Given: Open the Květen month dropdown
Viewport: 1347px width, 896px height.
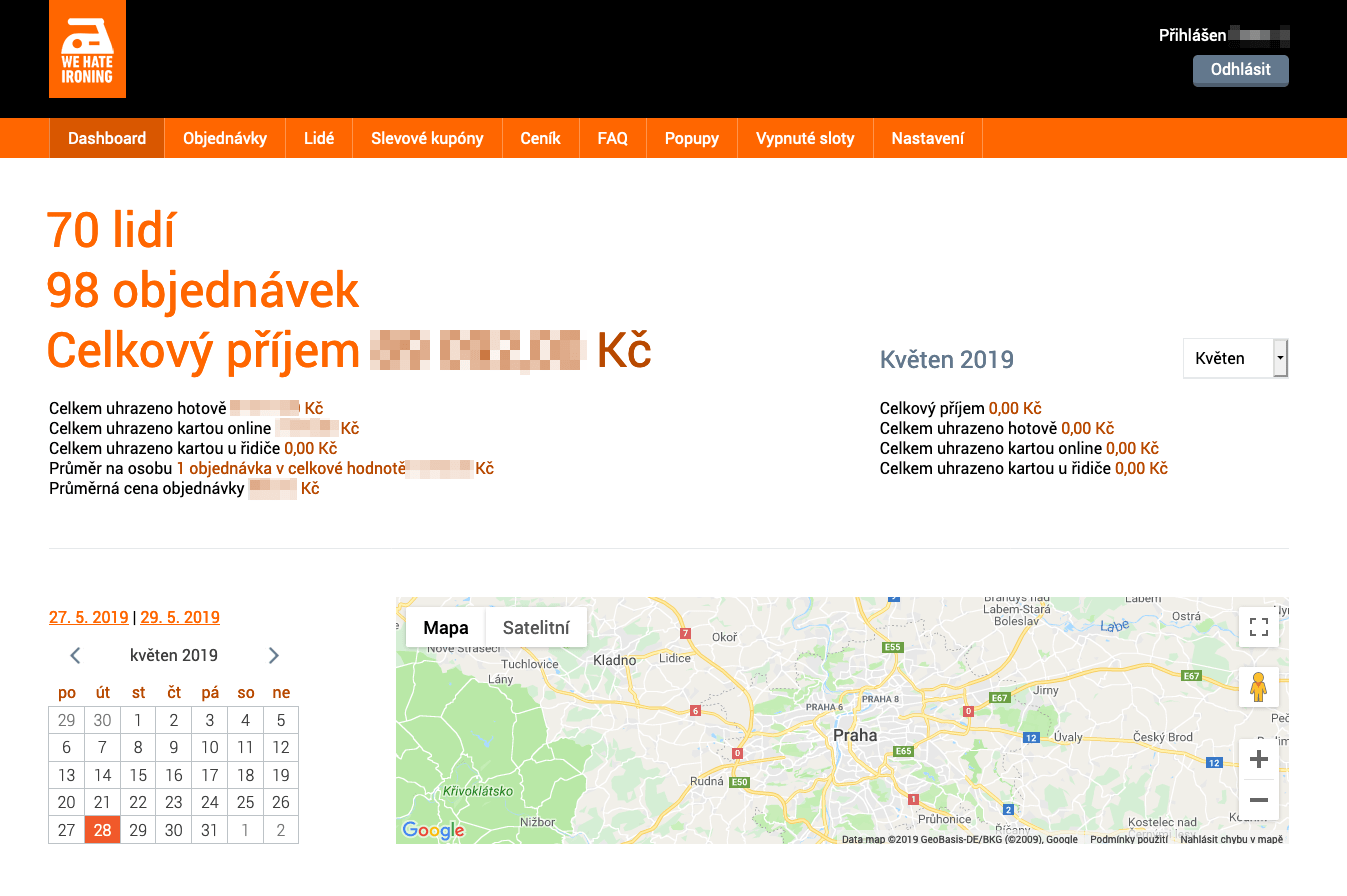Looking at the screenshot, I should point(1235,358).
